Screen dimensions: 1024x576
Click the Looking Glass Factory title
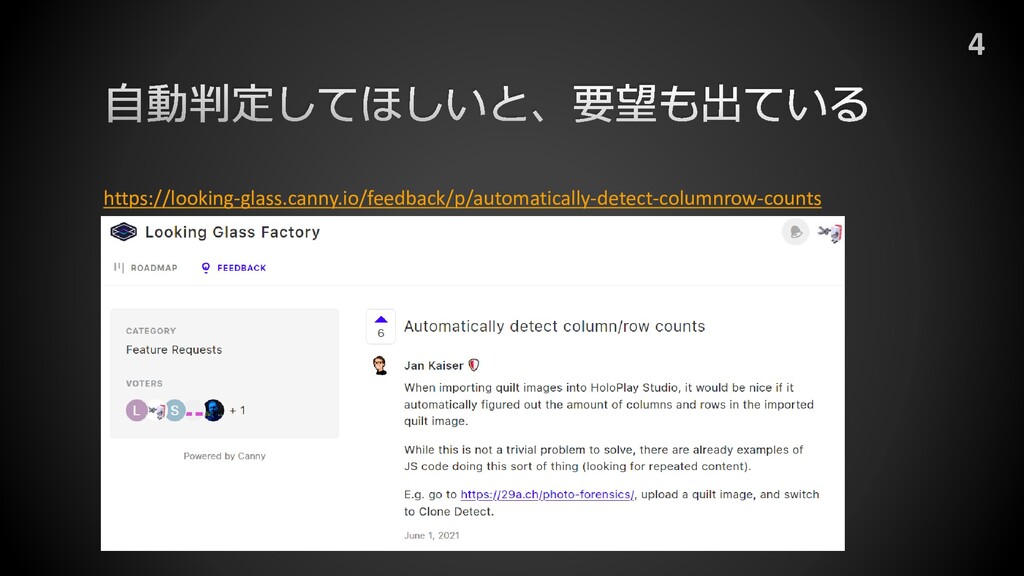pyautogui.click(x=232, y=232)
